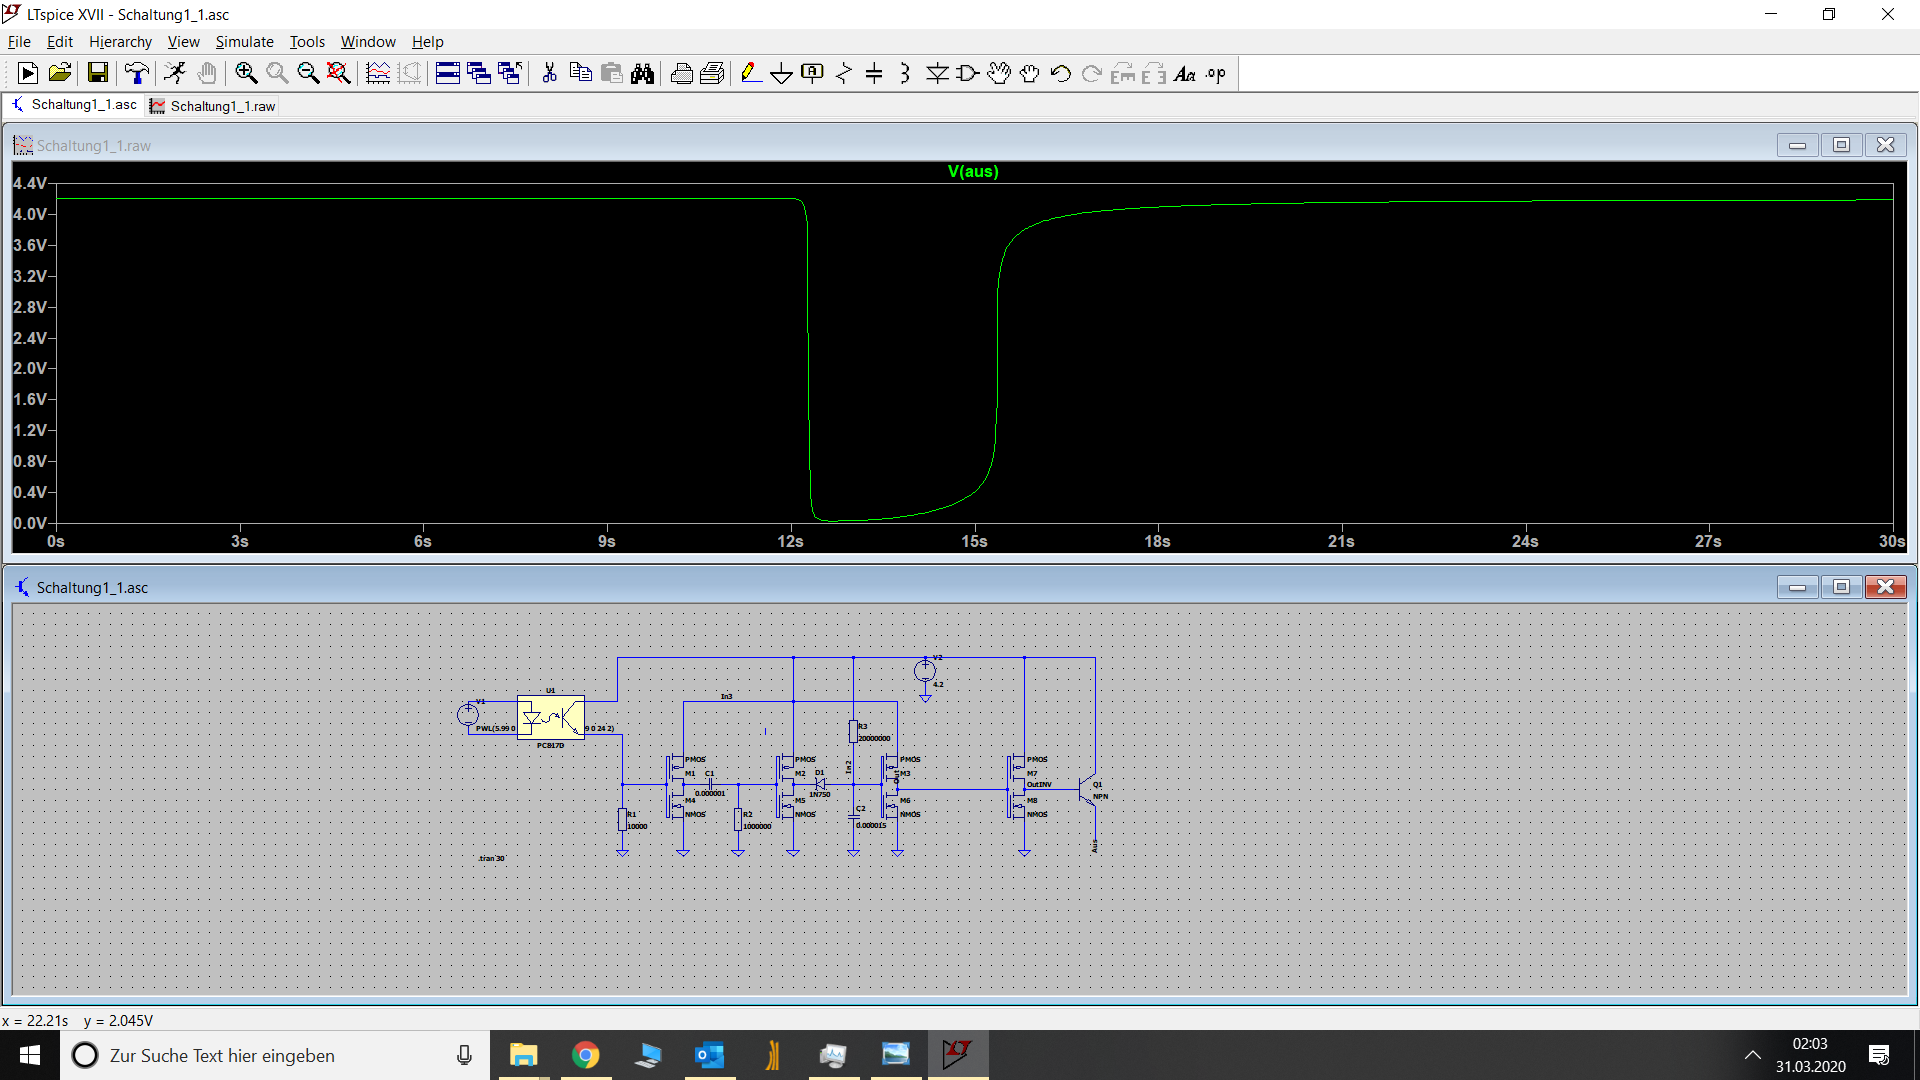The width and height of the screenshot is (1920, 1080).
Task: Open the View menu
Action: [x=183, y=42]
